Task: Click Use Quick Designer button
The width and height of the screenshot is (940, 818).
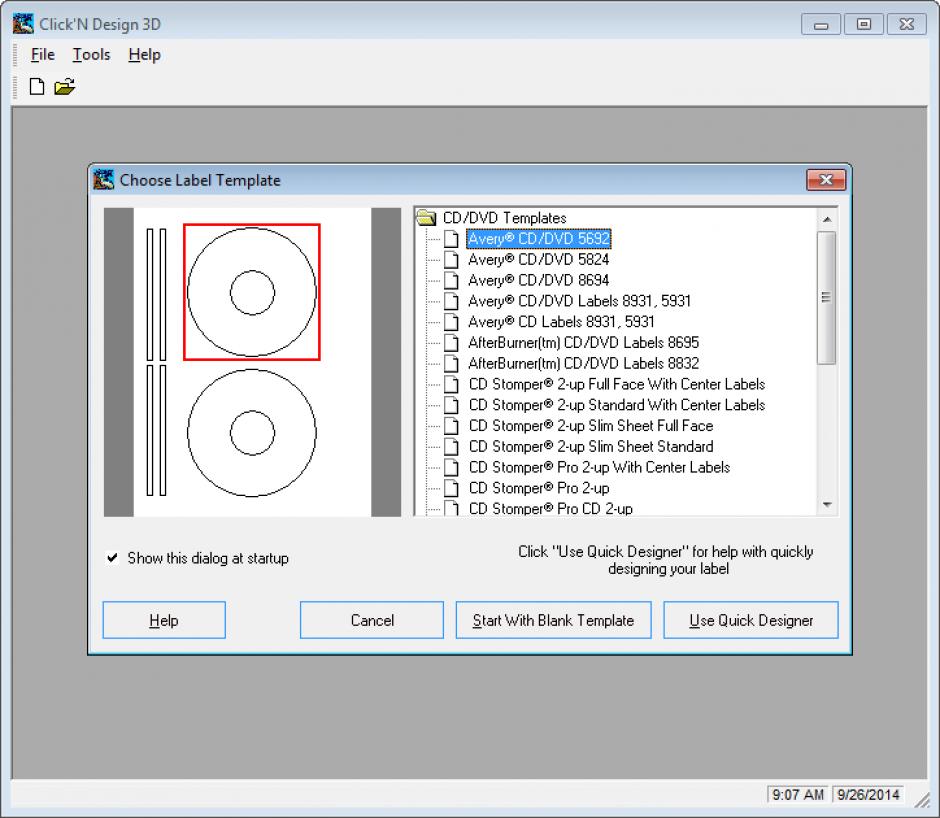Action: point(751,620)
